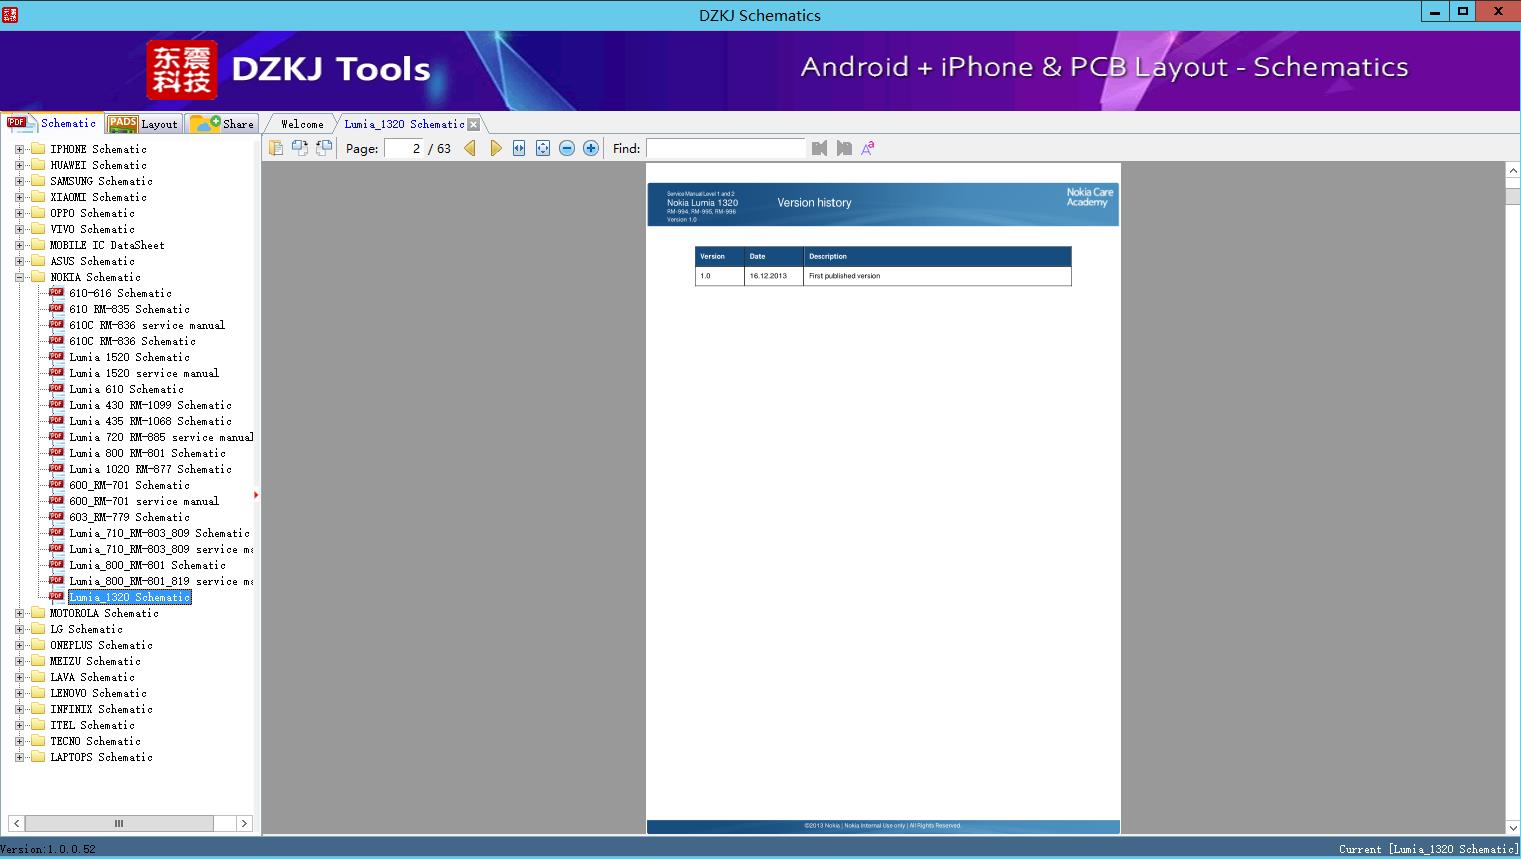The width and height of the screenshot is (1521, 859).
Task: Select the ONEPLUS Schematic folder
Action: (x=101, y=645)
